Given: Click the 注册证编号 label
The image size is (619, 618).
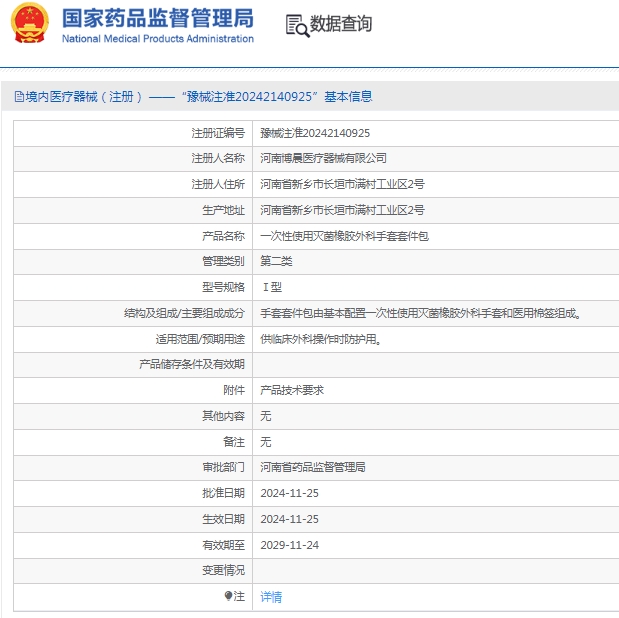Looking at the screenshot, I should coord(218,133).
